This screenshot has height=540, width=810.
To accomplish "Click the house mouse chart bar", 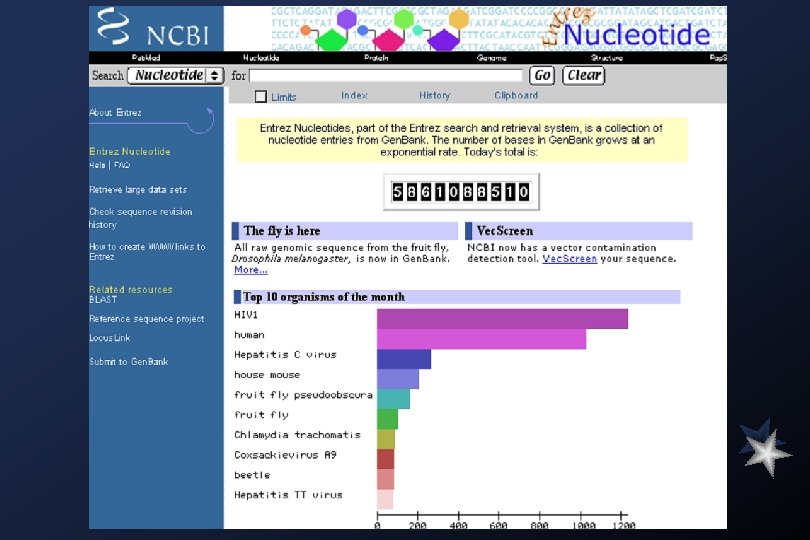I will [x=398, y=379].
